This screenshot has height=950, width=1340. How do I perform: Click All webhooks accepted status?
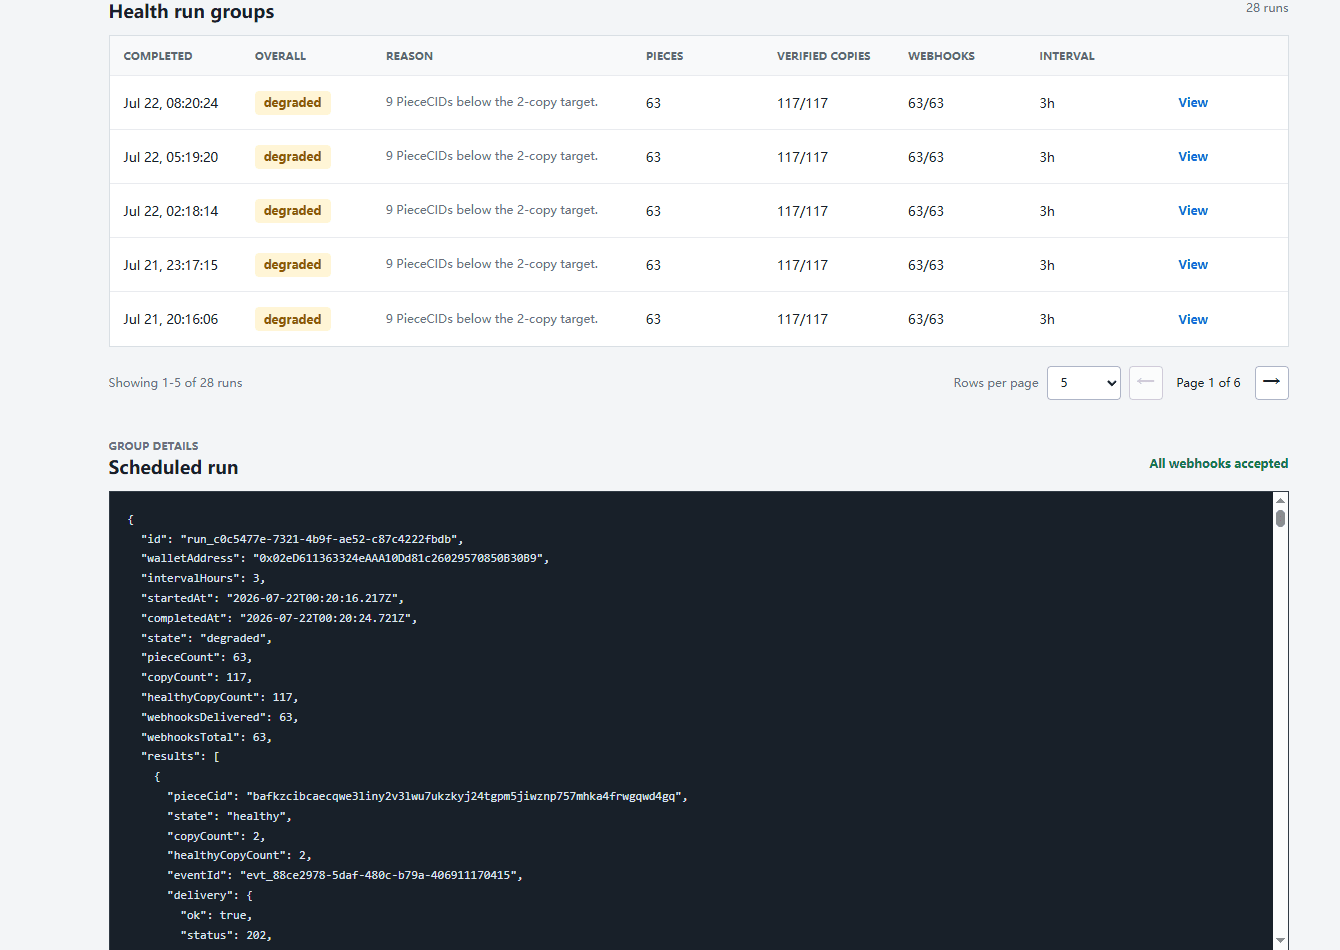click(x=1218, y=464)
